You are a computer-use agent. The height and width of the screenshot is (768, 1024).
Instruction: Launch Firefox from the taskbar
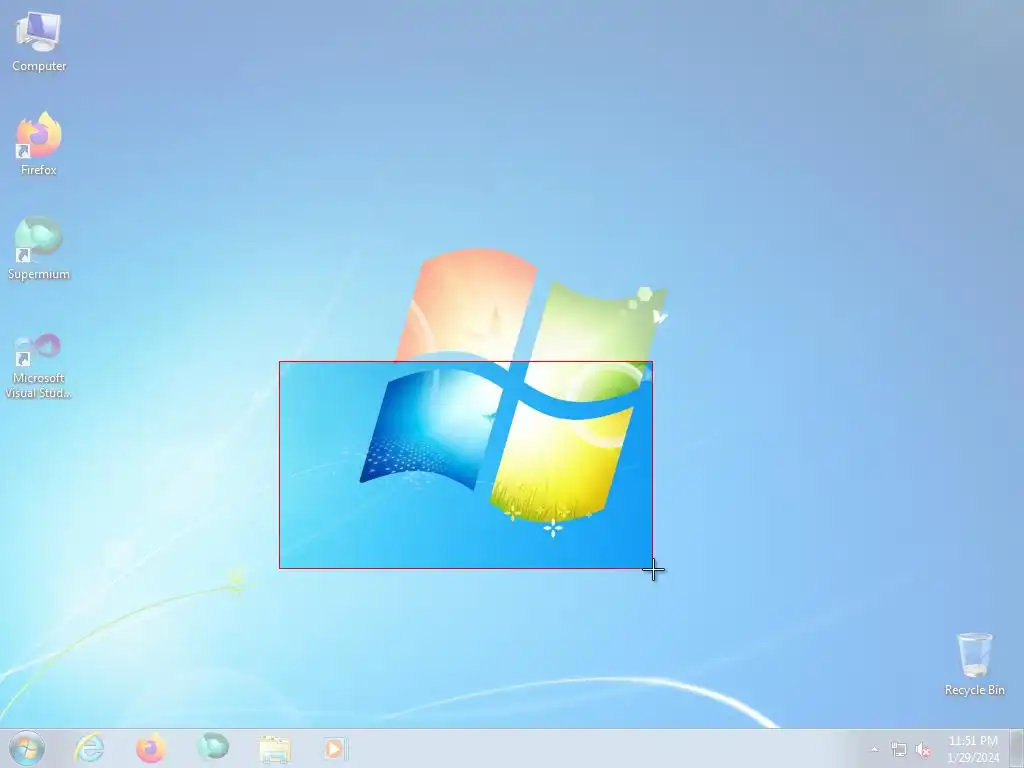150,748
